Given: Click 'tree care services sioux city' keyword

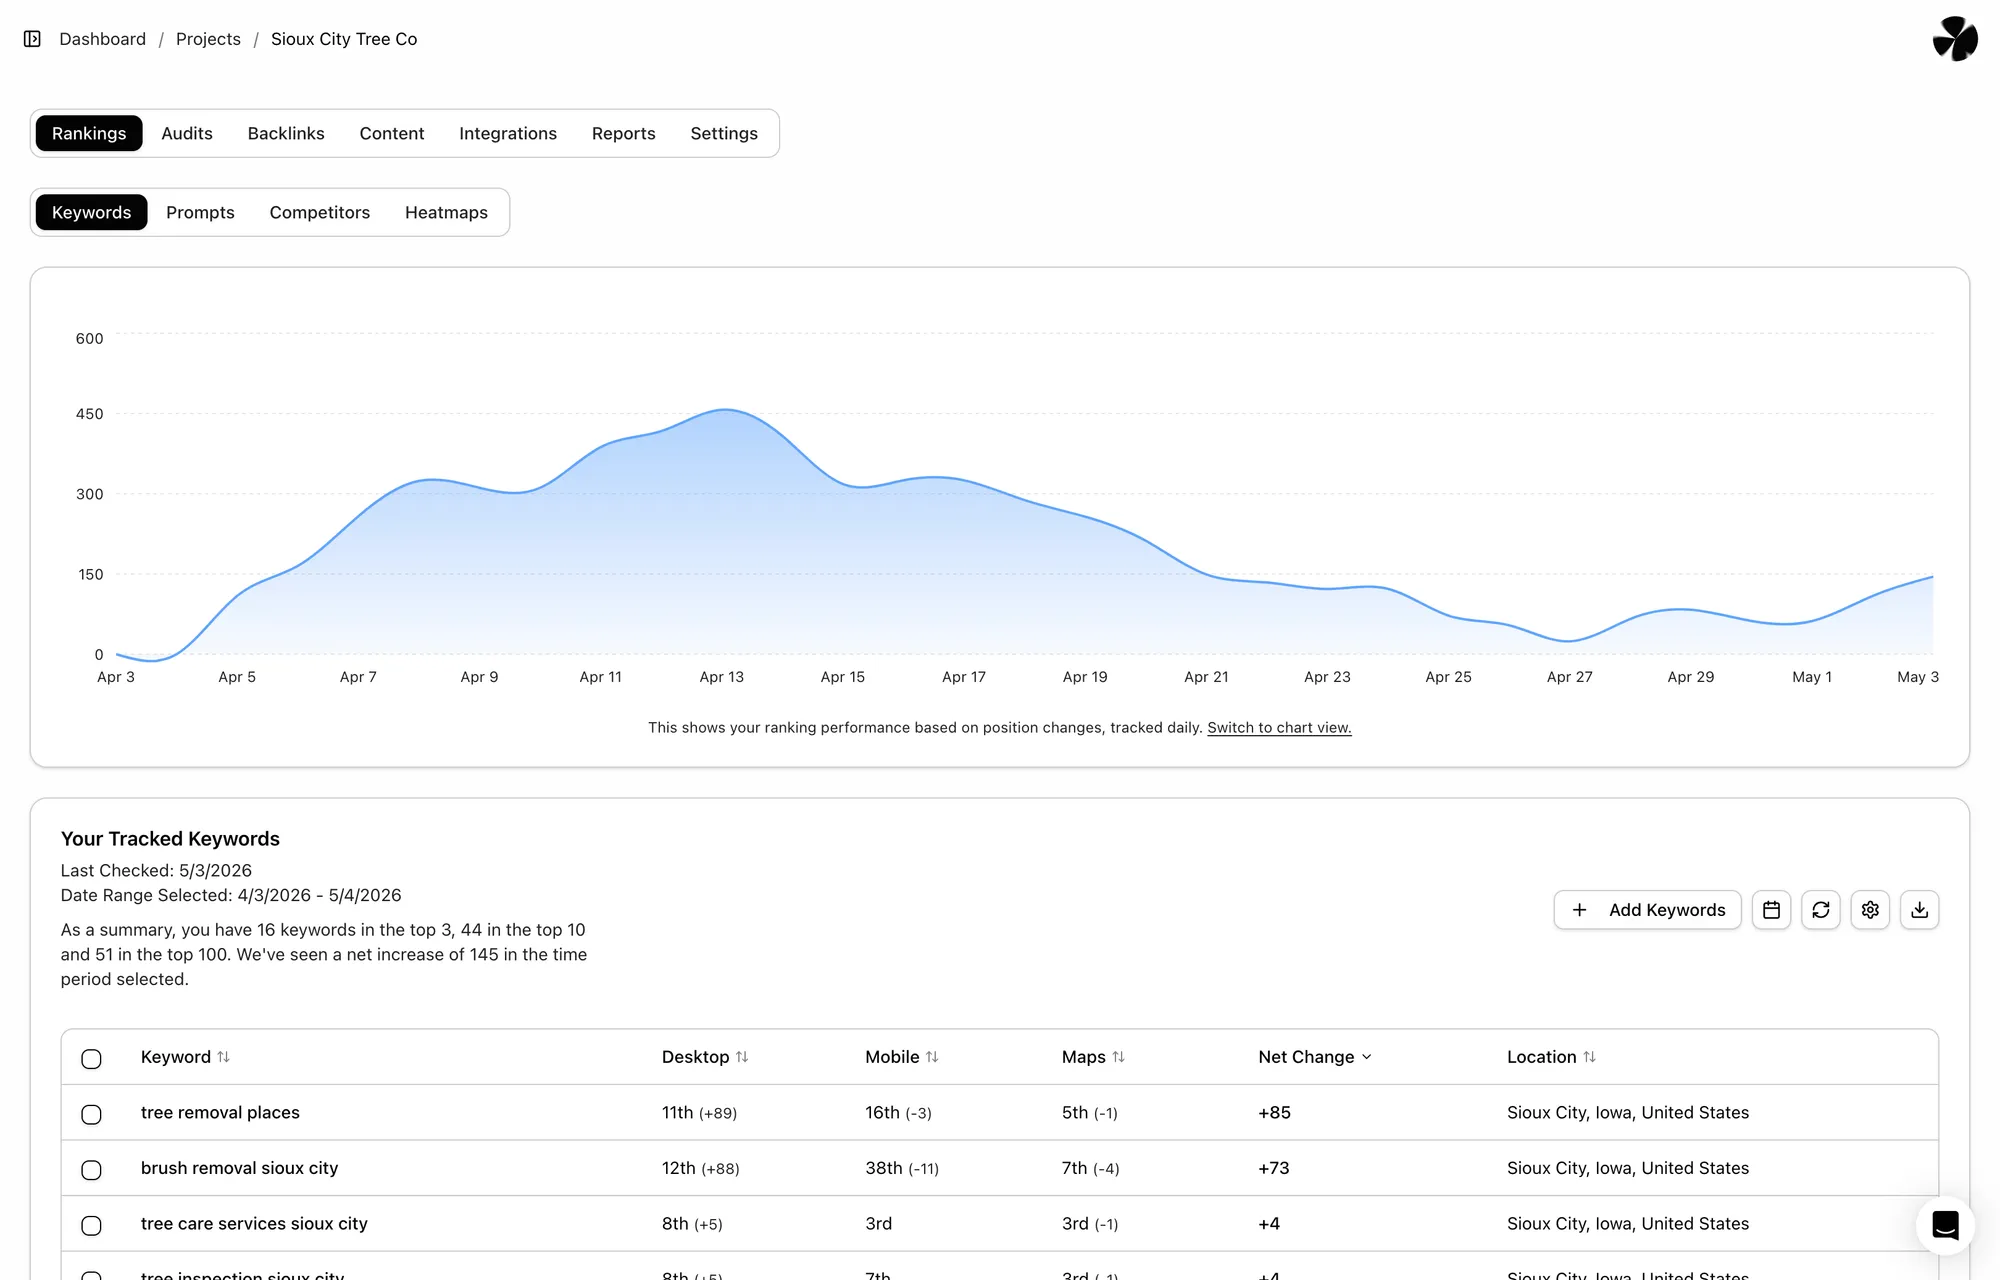Looking at the screenshot, I should point(254,1223).
